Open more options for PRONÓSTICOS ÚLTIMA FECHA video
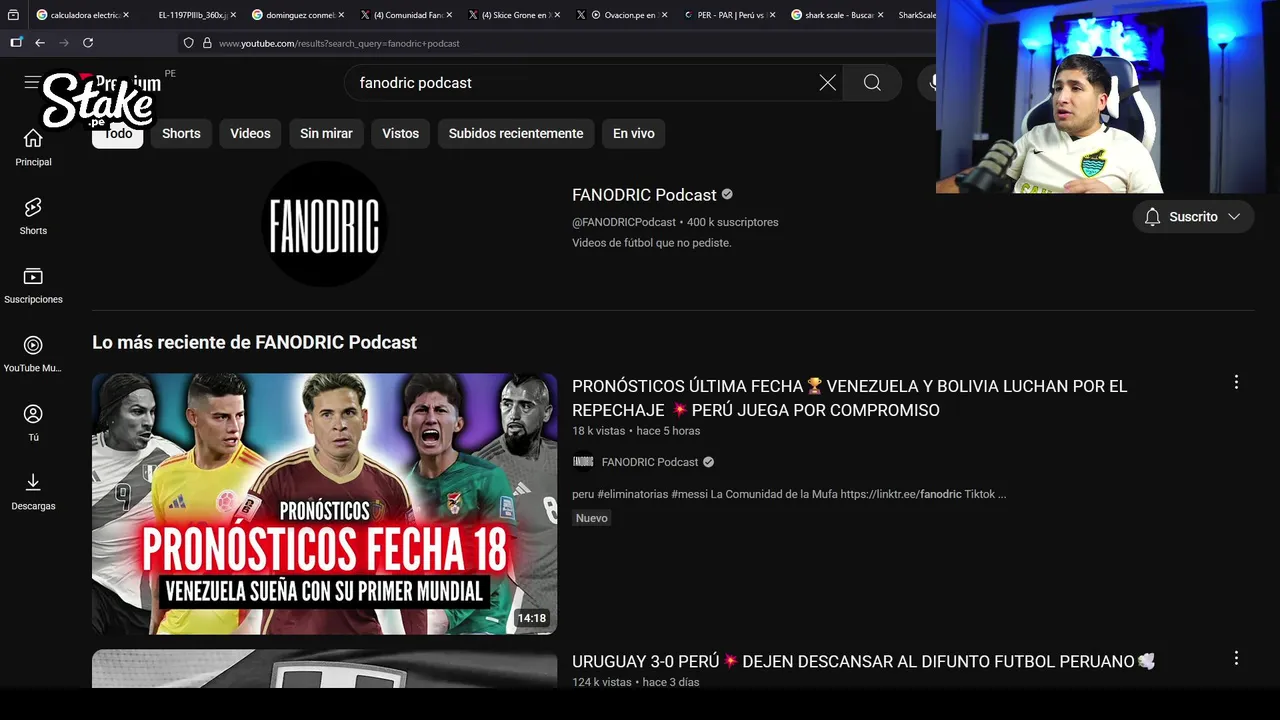 tap(1236, 382)
